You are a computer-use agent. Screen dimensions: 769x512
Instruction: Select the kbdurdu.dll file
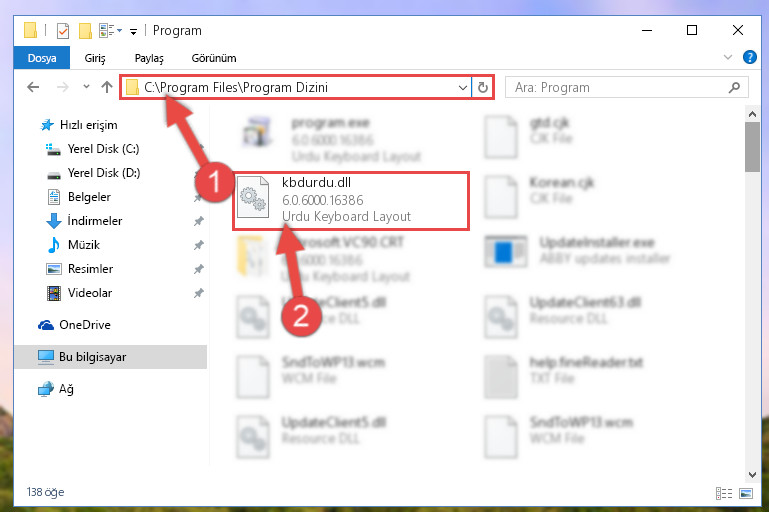351,201
